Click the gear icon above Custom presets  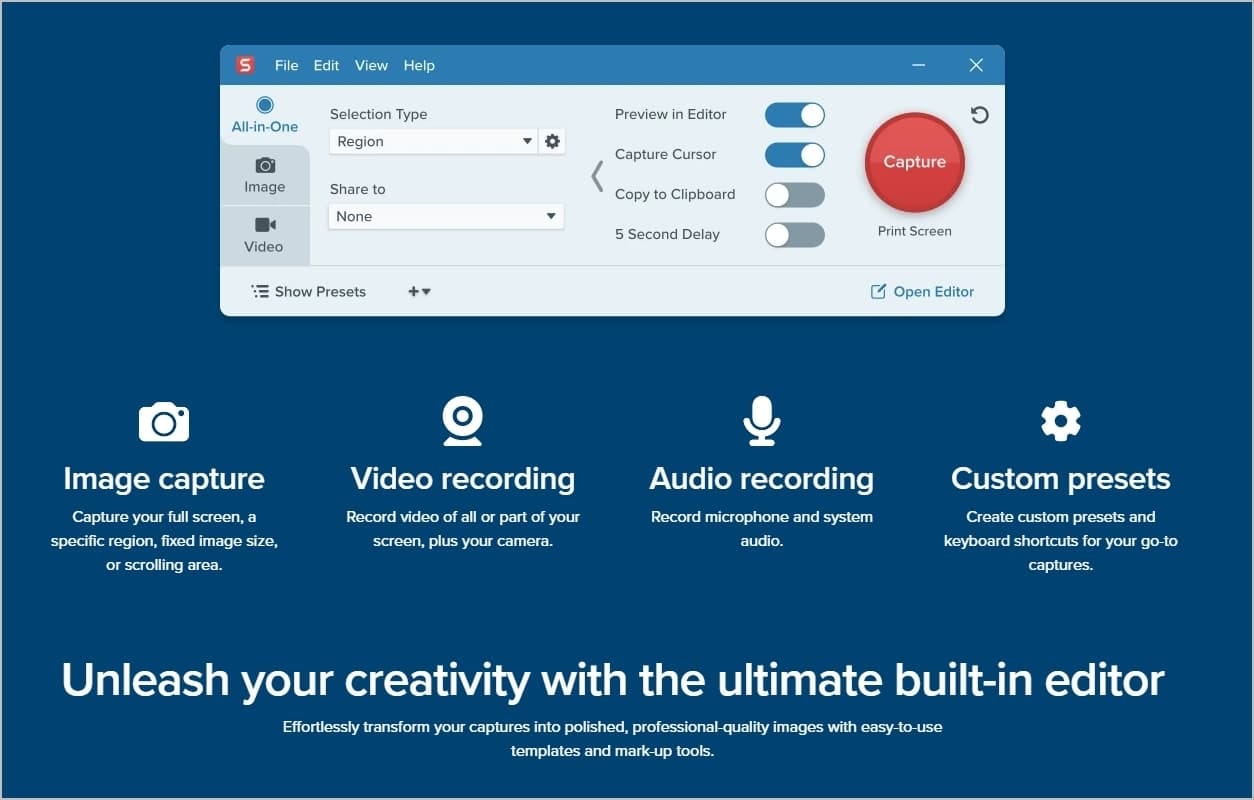(x=1061, y=421)
